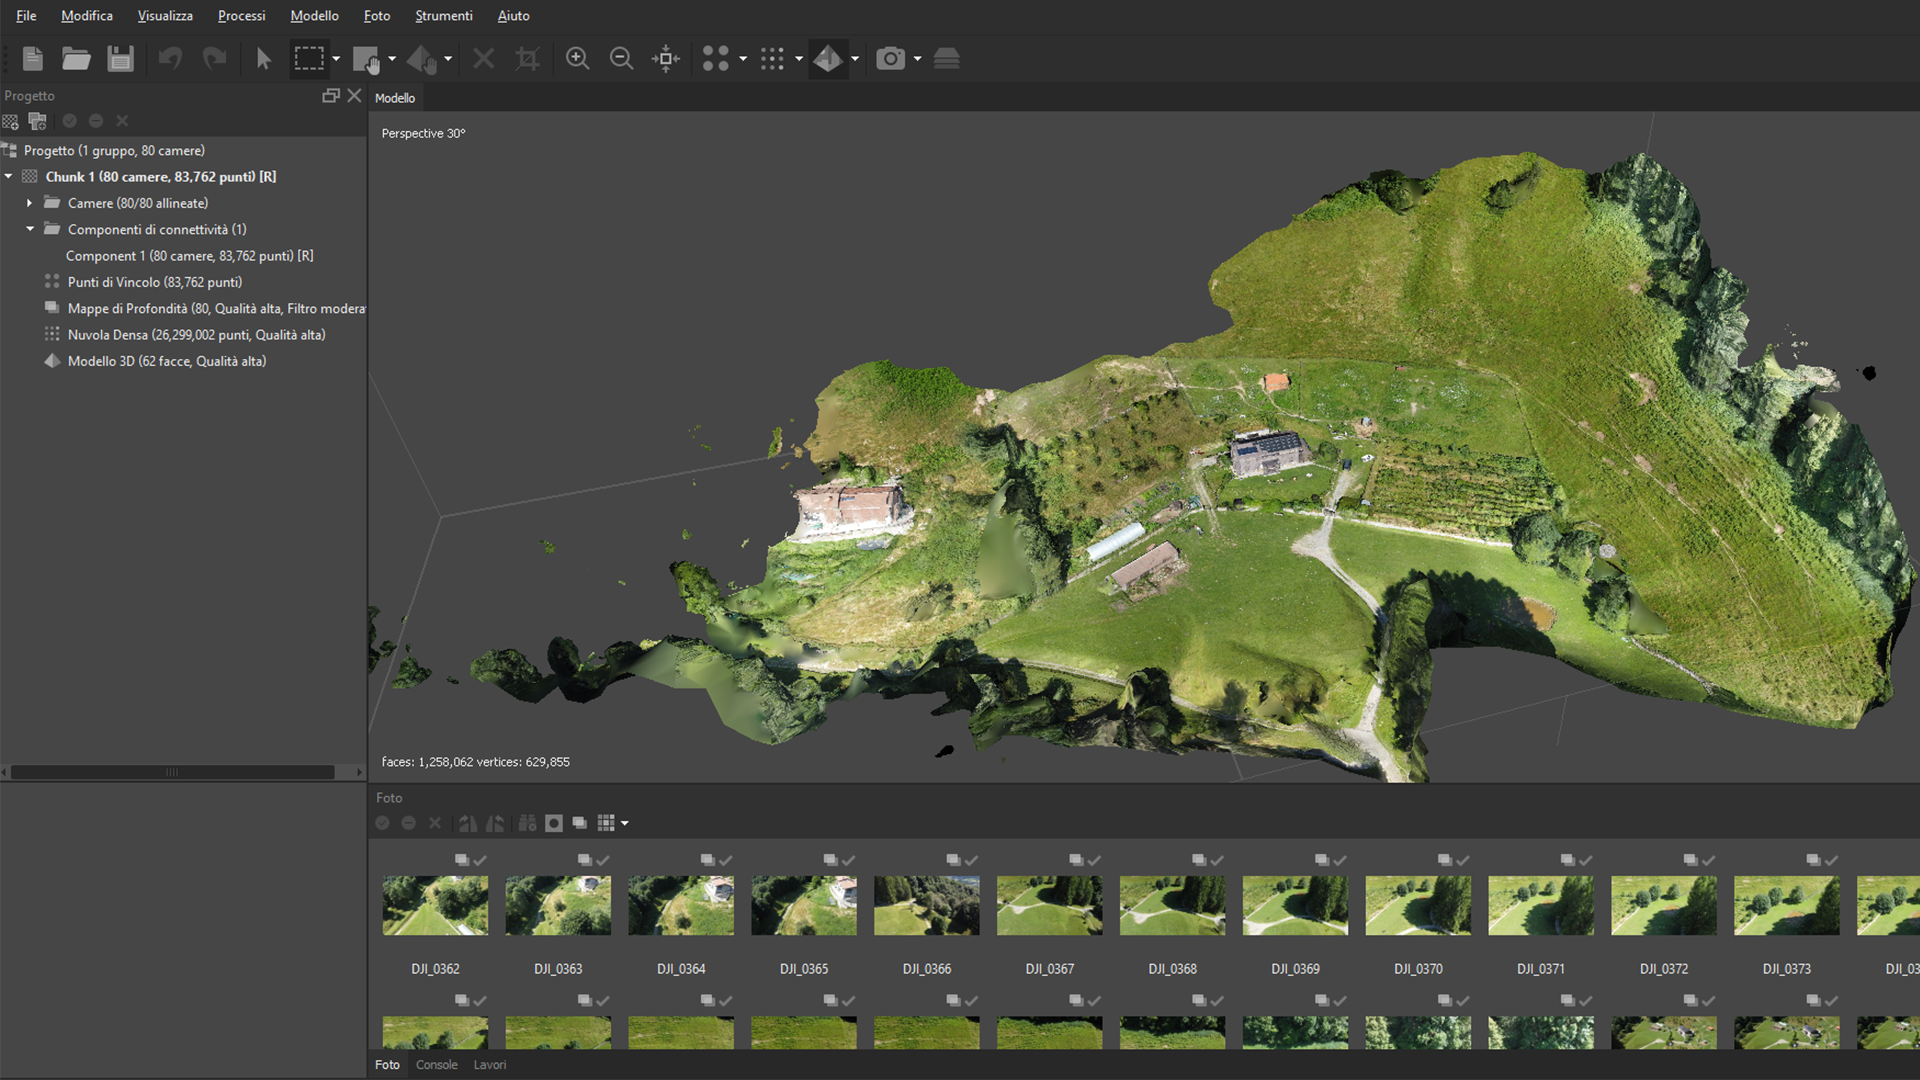Collapse the Componenti di connettività node
Viewport: 1920px width, 1080px height.
(x=29, y=229)
